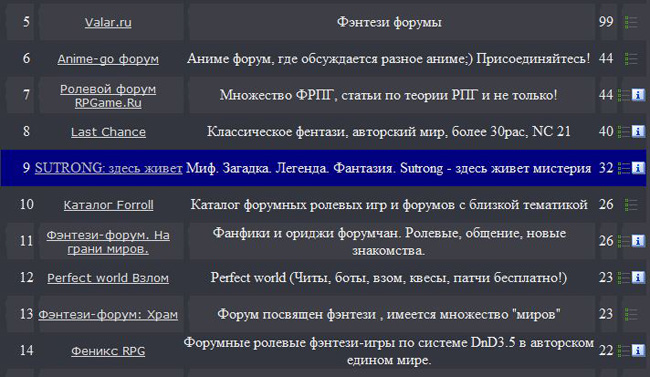Click description 'Фанфики и ориджи форумчан'
Image resolution: width=650 pixels, height=377 pixels.
coord(389,241)
